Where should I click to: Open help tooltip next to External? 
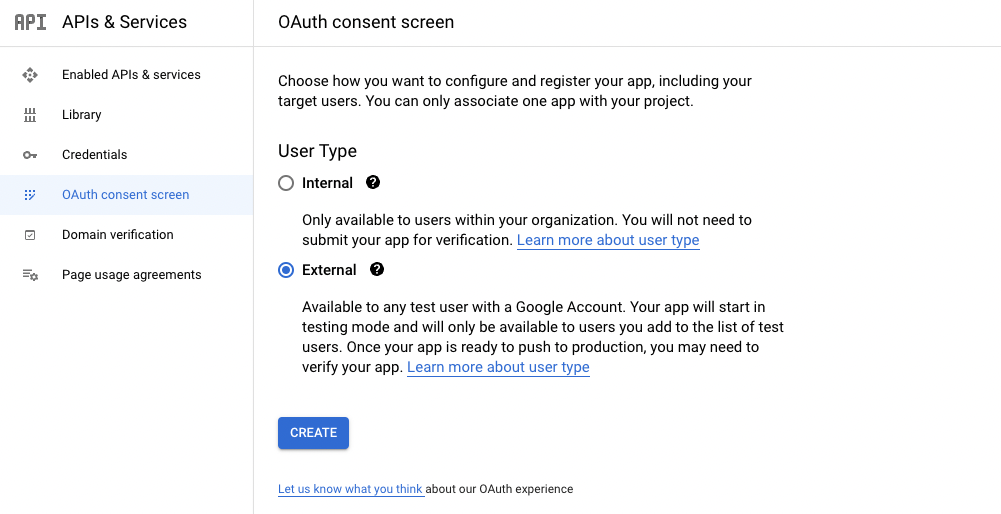click(377, 270)
